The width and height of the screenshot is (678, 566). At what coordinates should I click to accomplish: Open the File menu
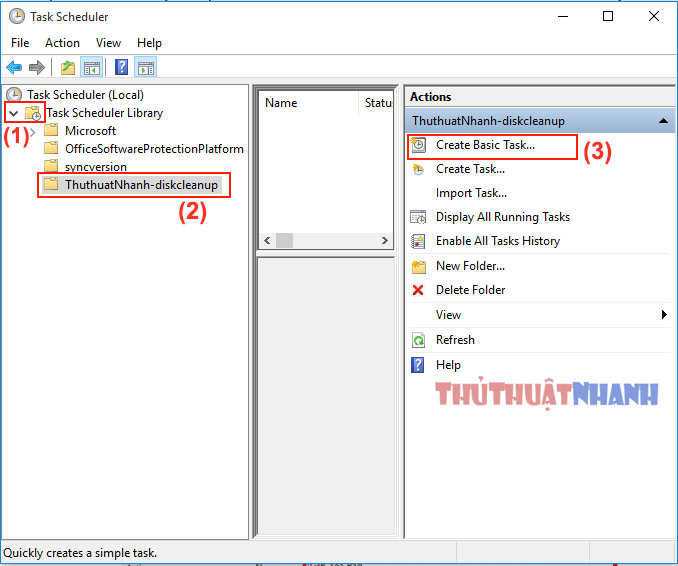(20, 43)
